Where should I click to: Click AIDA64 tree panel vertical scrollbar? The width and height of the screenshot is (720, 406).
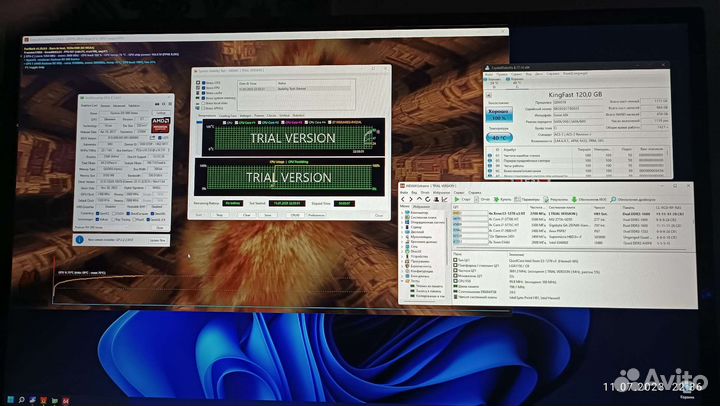tap(447, 239)
